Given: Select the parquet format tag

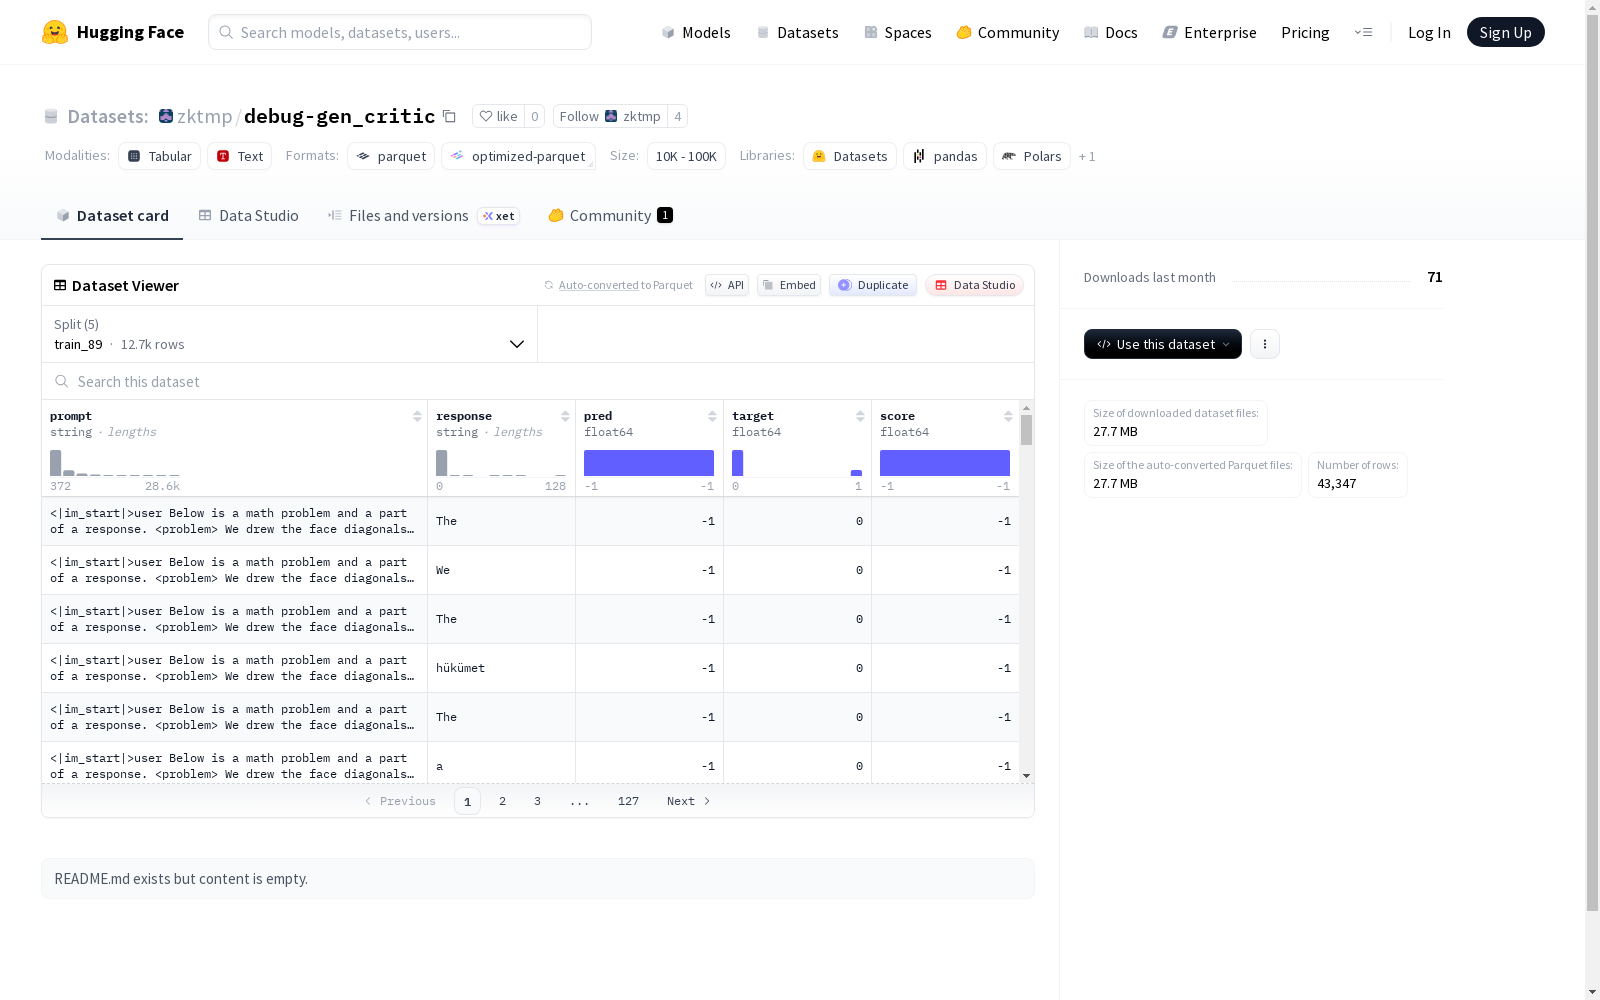Looking at the screenshot, I should tap(391, 156).
